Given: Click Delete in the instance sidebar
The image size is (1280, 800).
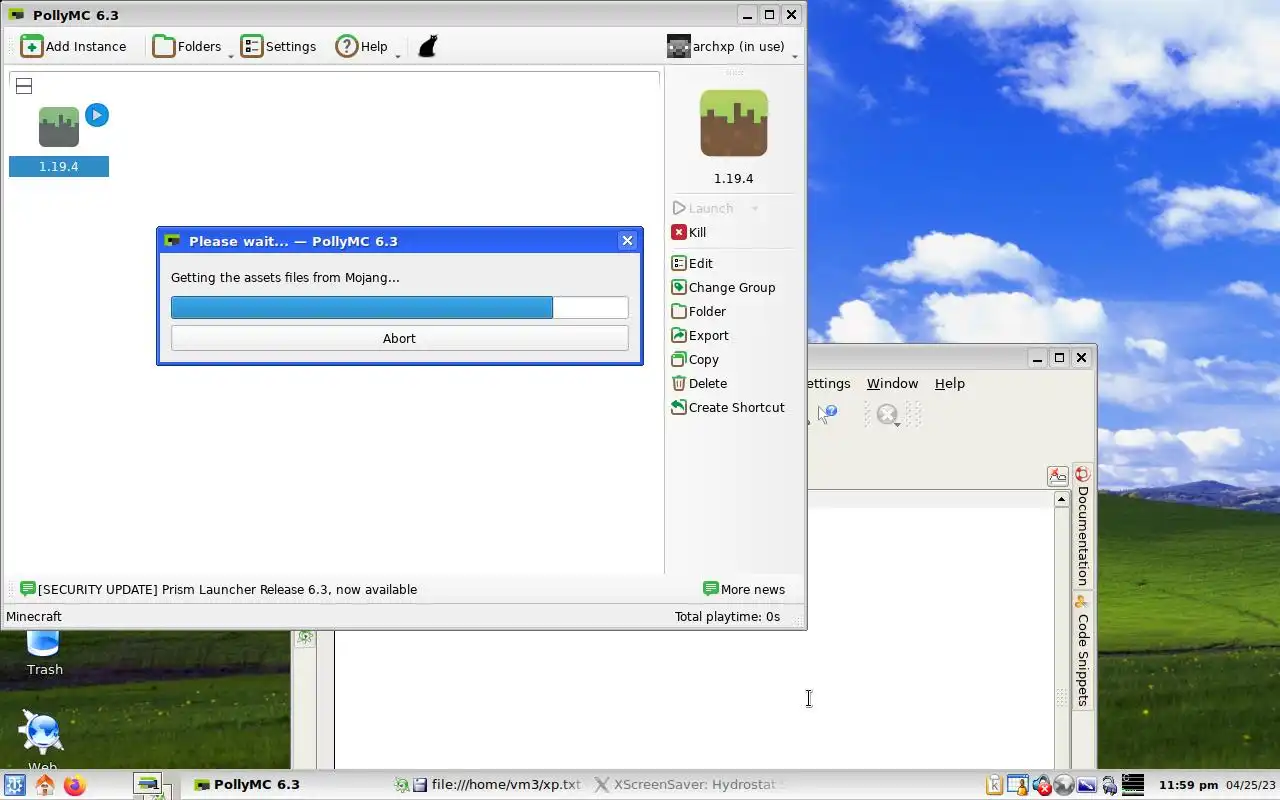Looking at the screenshot, I should 699,383.
